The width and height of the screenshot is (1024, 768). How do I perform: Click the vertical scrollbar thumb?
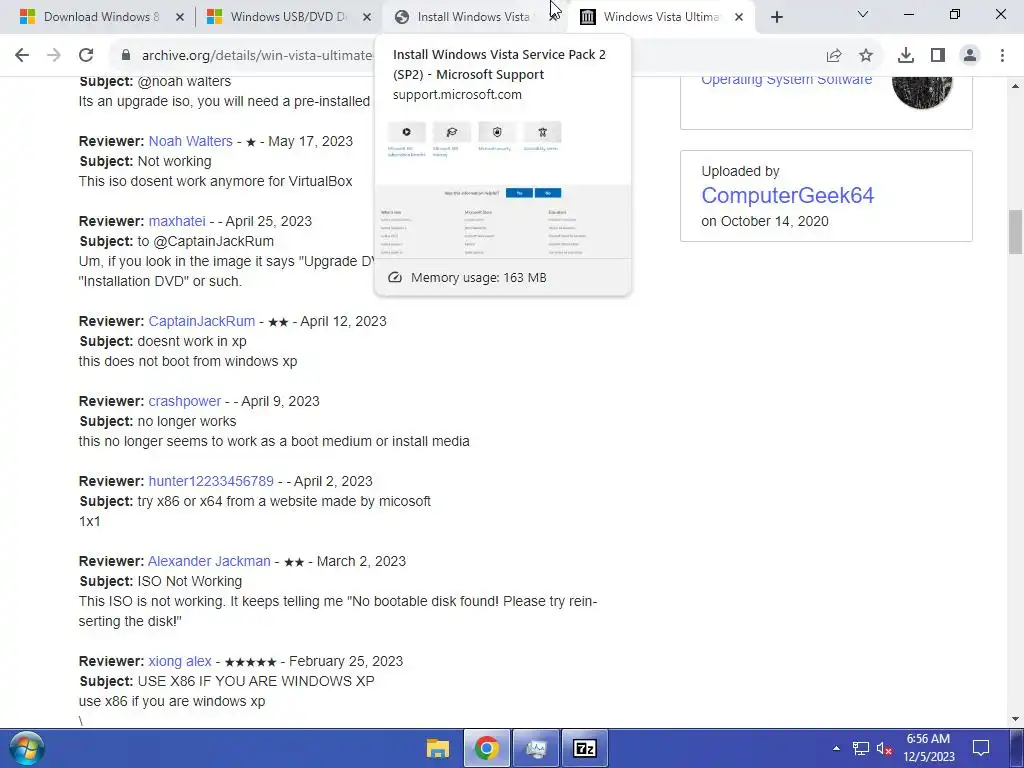pyautogui.click(x=1015, y=232)
